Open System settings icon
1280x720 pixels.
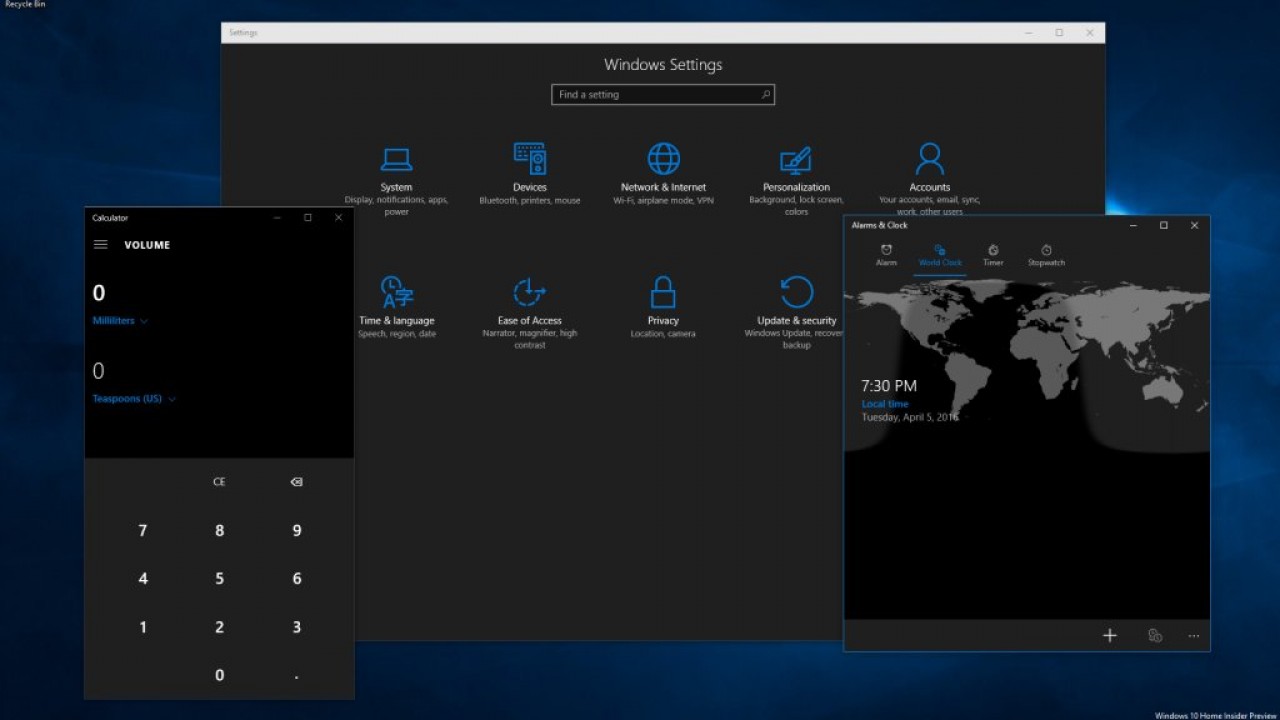click(x=396, y=159)
